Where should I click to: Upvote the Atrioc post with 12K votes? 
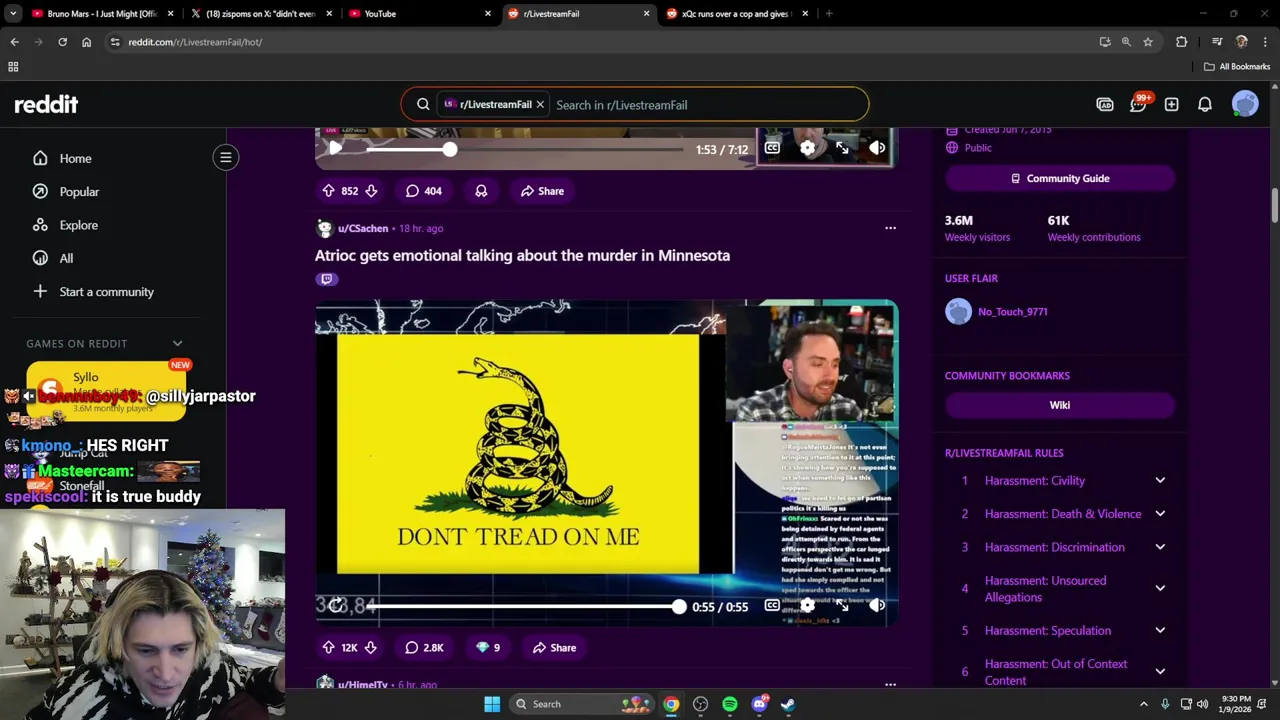coord(328,648)
